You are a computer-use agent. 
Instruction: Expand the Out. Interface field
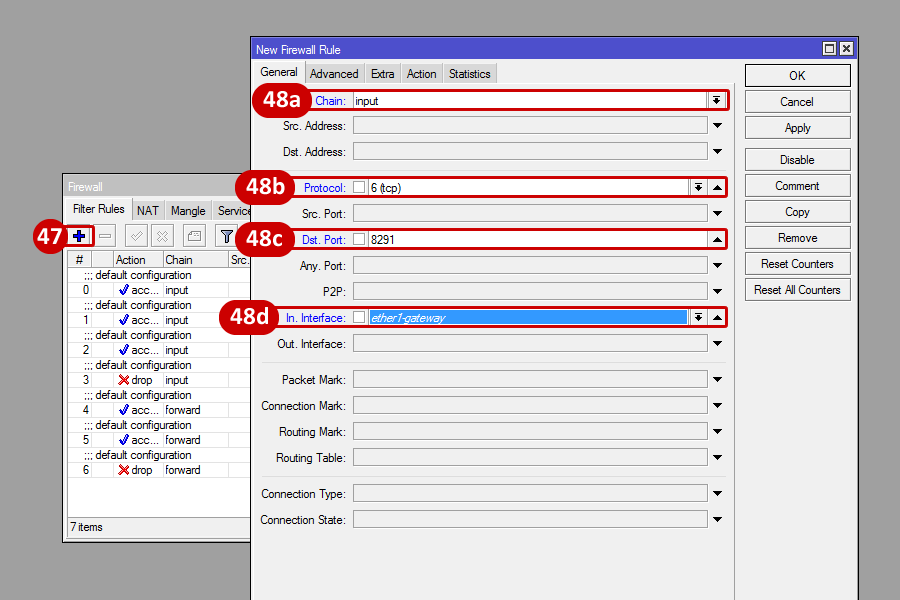[x=717, y=343]
